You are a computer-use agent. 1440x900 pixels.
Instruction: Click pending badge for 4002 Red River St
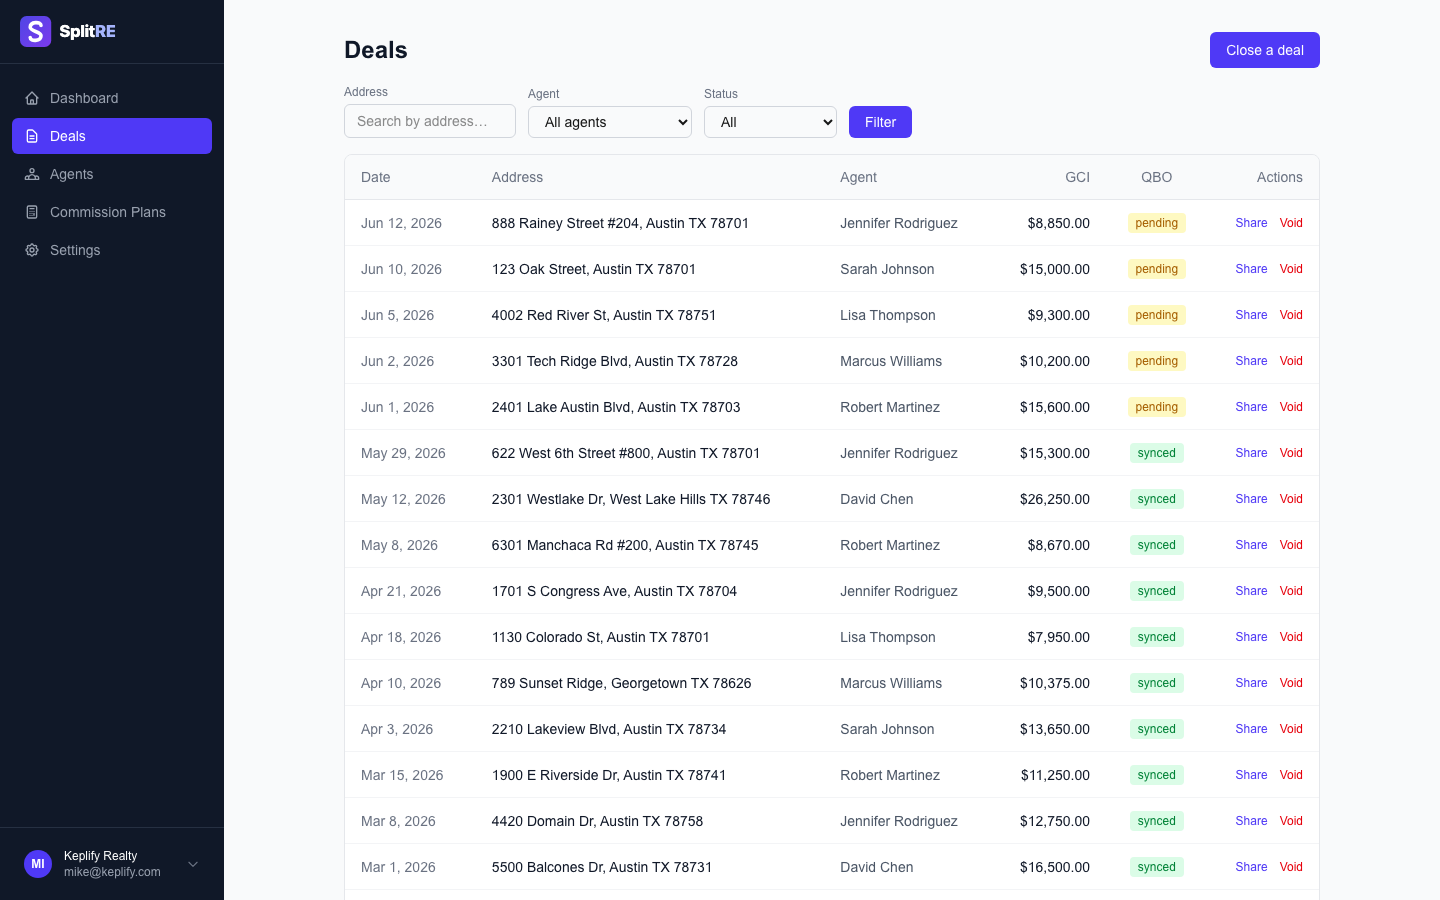(x=1157, y=315)
